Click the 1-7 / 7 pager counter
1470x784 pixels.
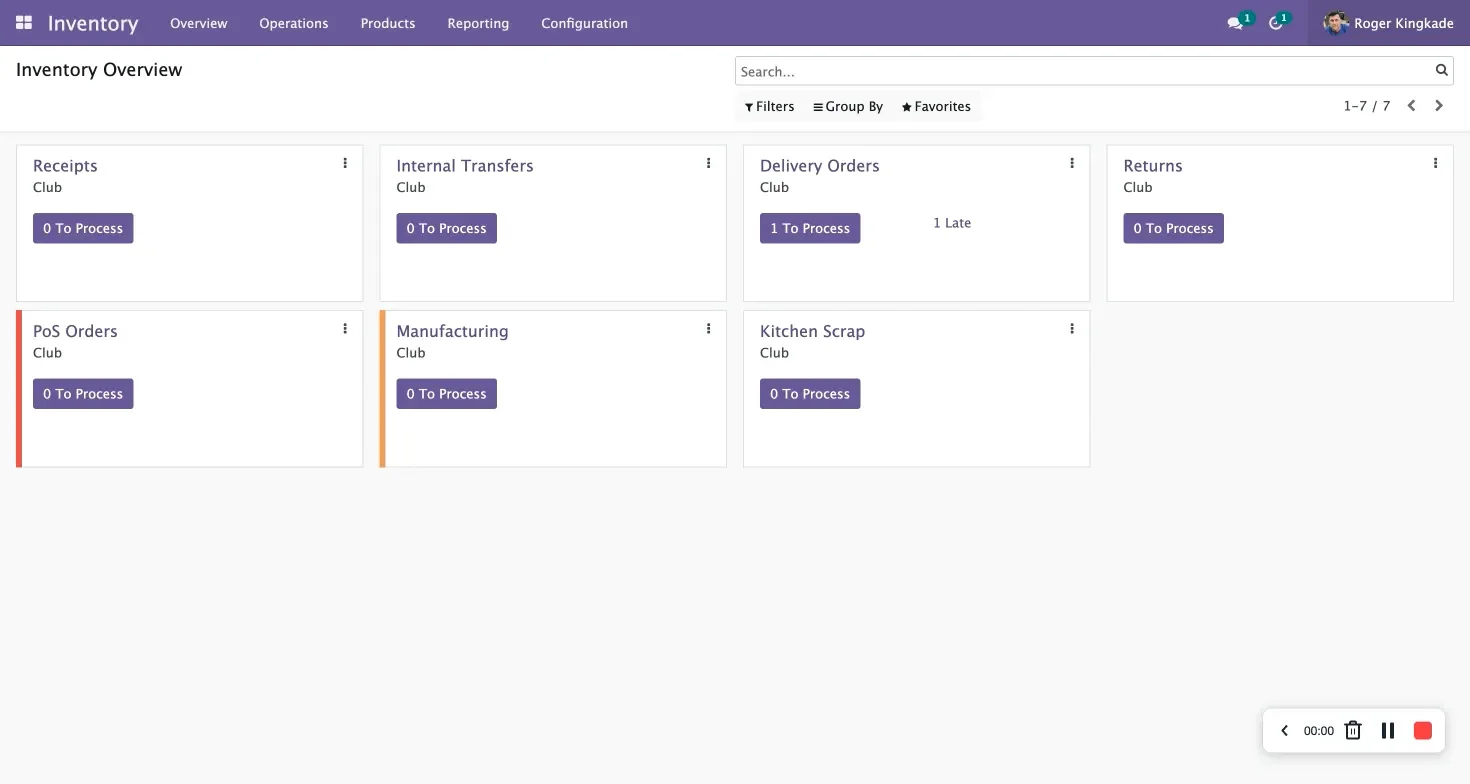(x=1367, y=106)
